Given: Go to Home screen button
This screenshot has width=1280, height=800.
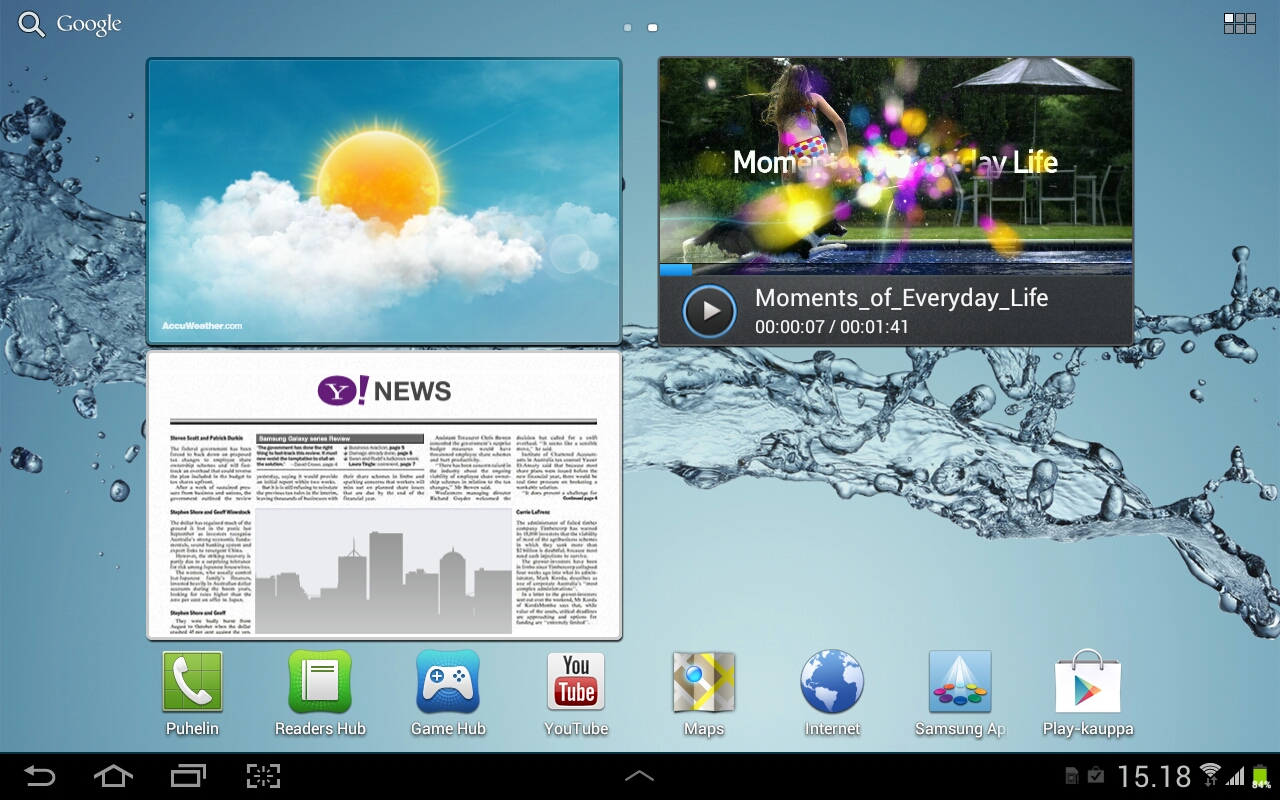Looking at the screenshot, I should coord(113,776).
